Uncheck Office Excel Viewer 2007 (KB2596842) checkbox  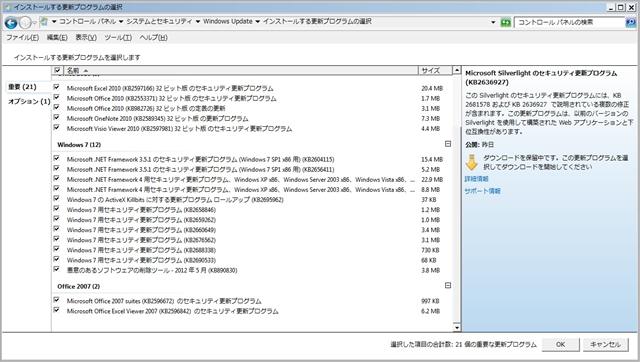[56, 310]
